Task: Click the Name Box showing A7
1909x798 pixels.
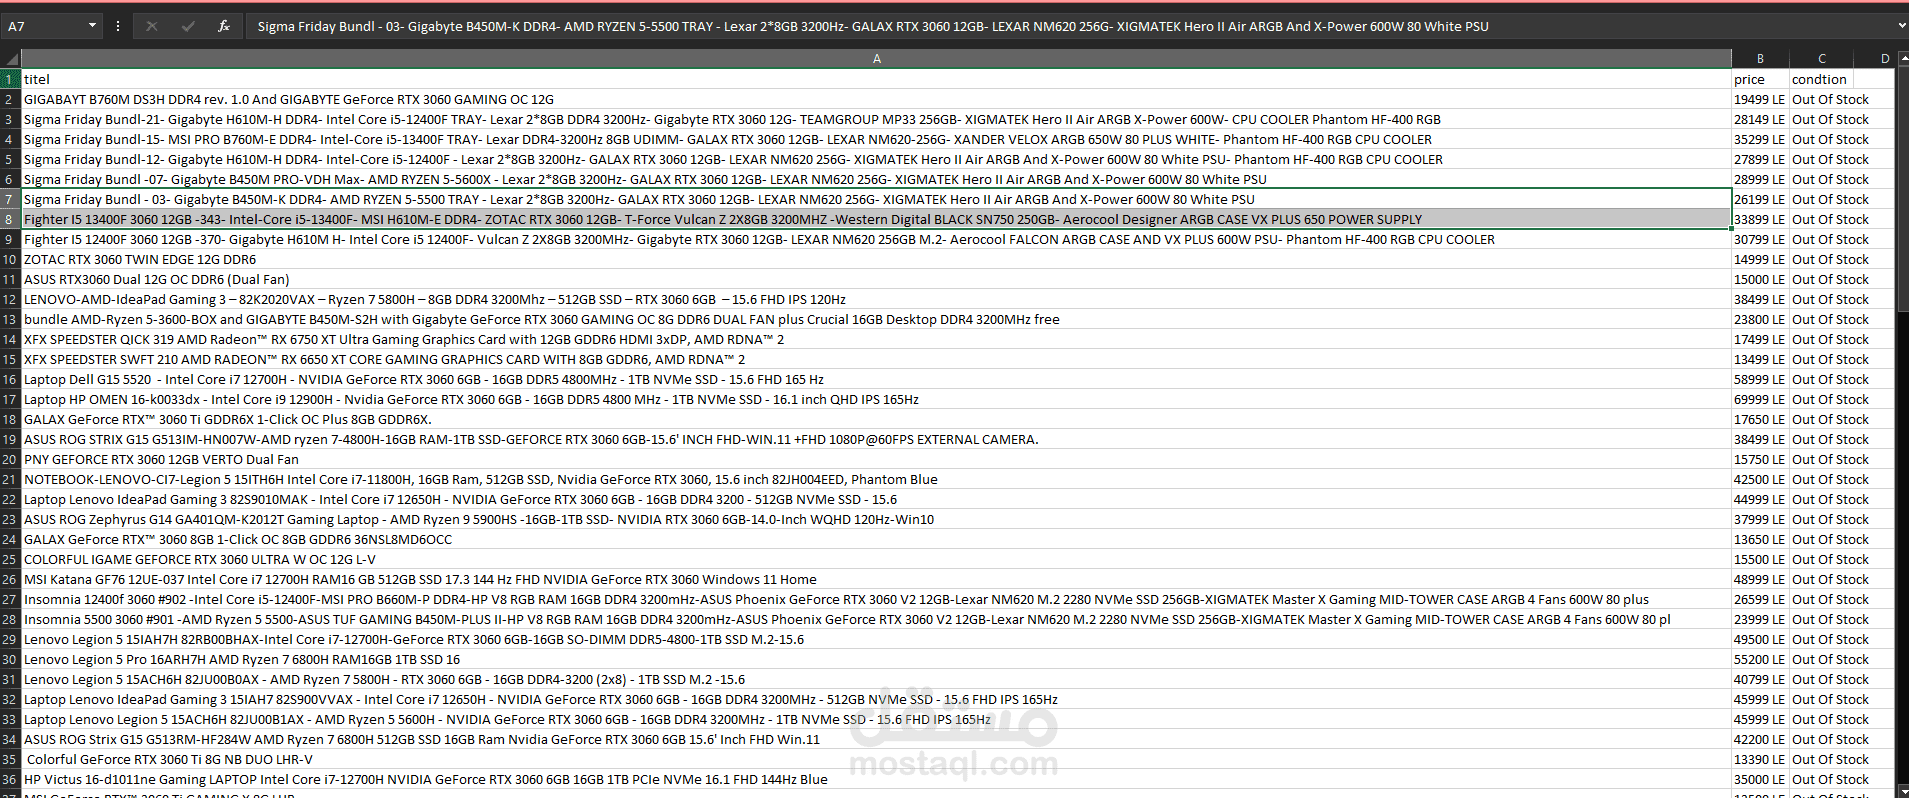Action: 44,26
